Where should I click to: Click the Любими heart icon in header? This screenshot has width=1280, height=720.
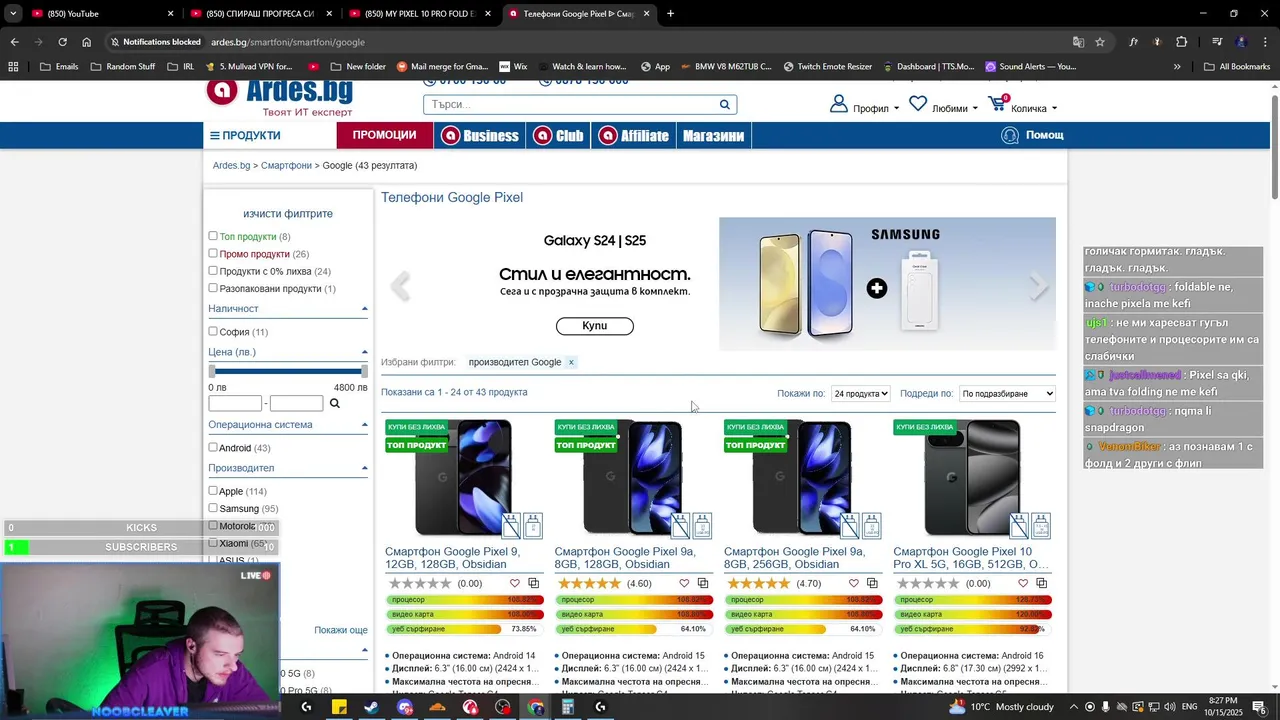coord(918,104)
